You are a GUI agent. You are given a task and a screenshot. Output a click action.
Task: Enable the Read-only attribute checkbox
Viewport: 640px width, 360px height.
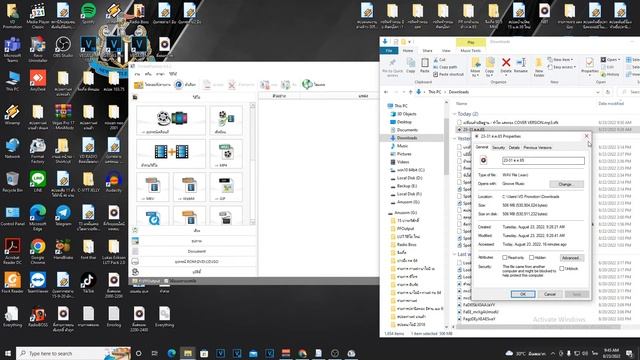click(x=505, y=258)
